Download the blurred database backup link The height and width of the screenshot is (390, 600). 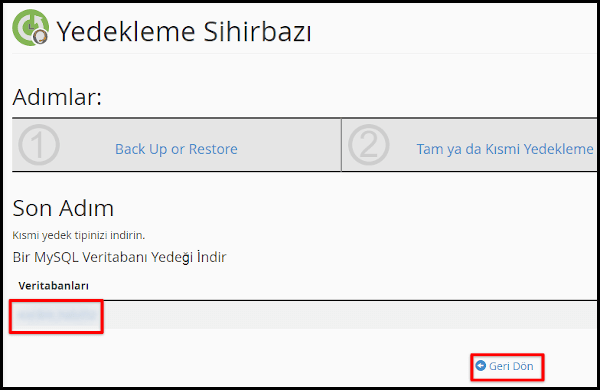click(x=57, y=315)
